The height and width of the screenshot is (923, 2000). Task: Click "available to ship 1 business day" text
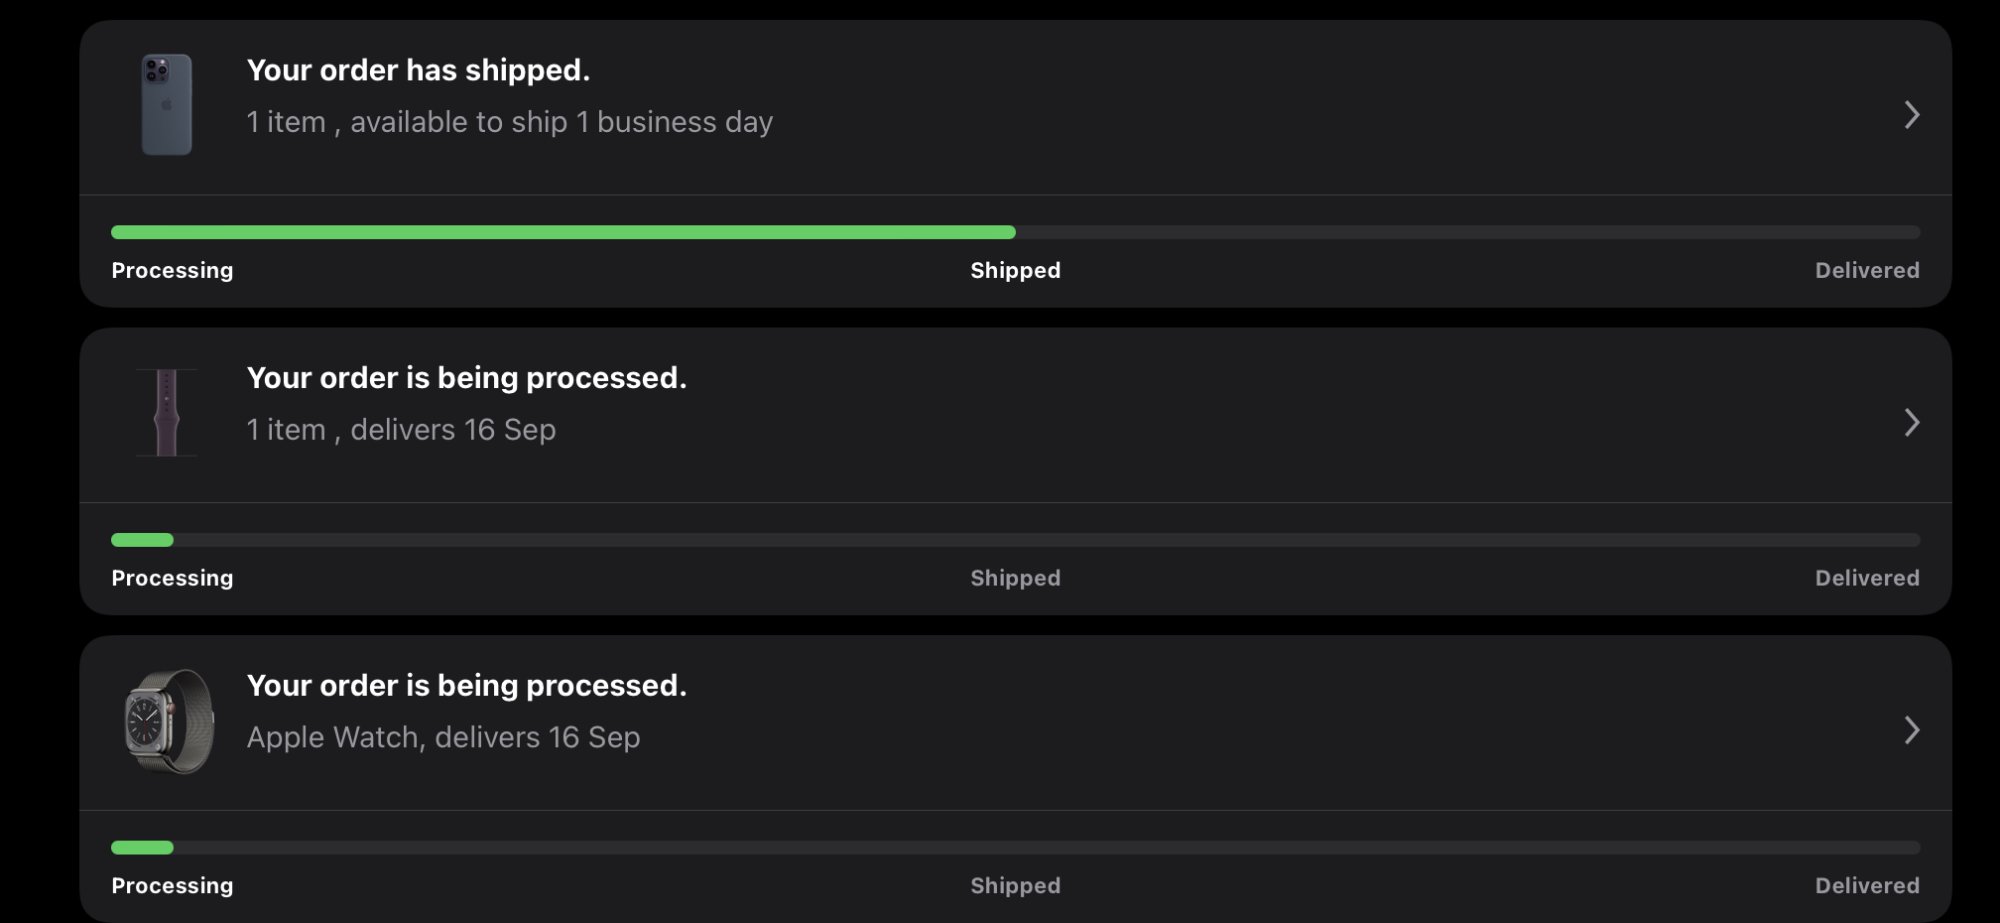[x=561, y=122]
